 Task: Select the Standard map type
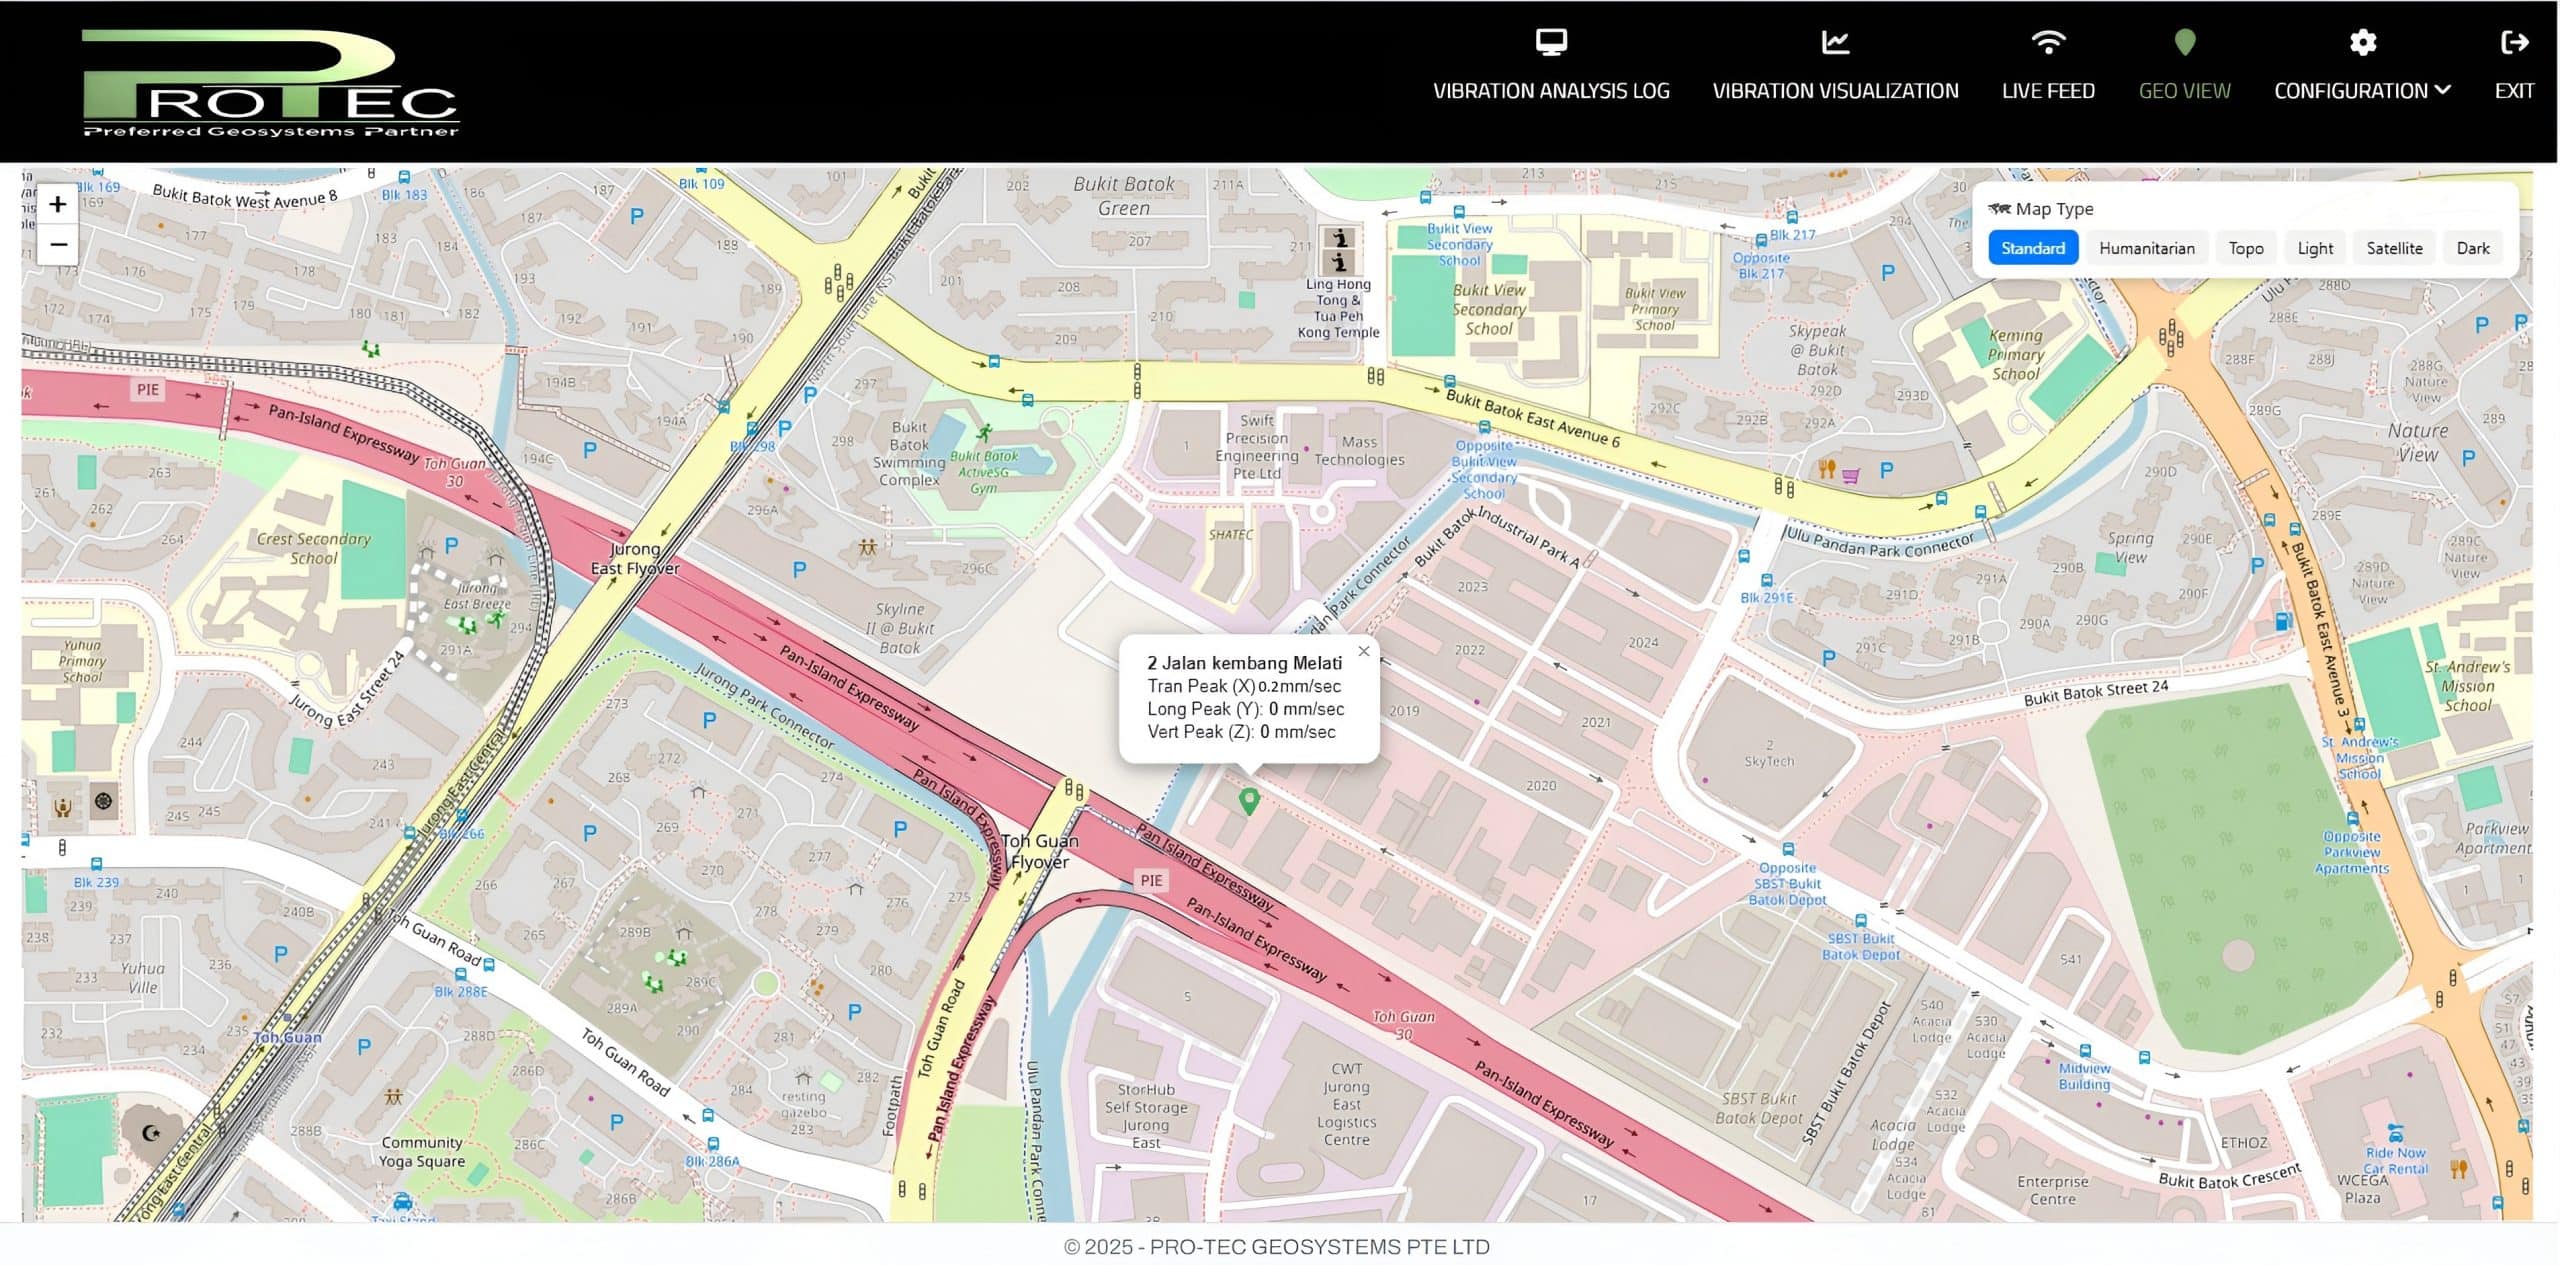(x=2032, y=248)
